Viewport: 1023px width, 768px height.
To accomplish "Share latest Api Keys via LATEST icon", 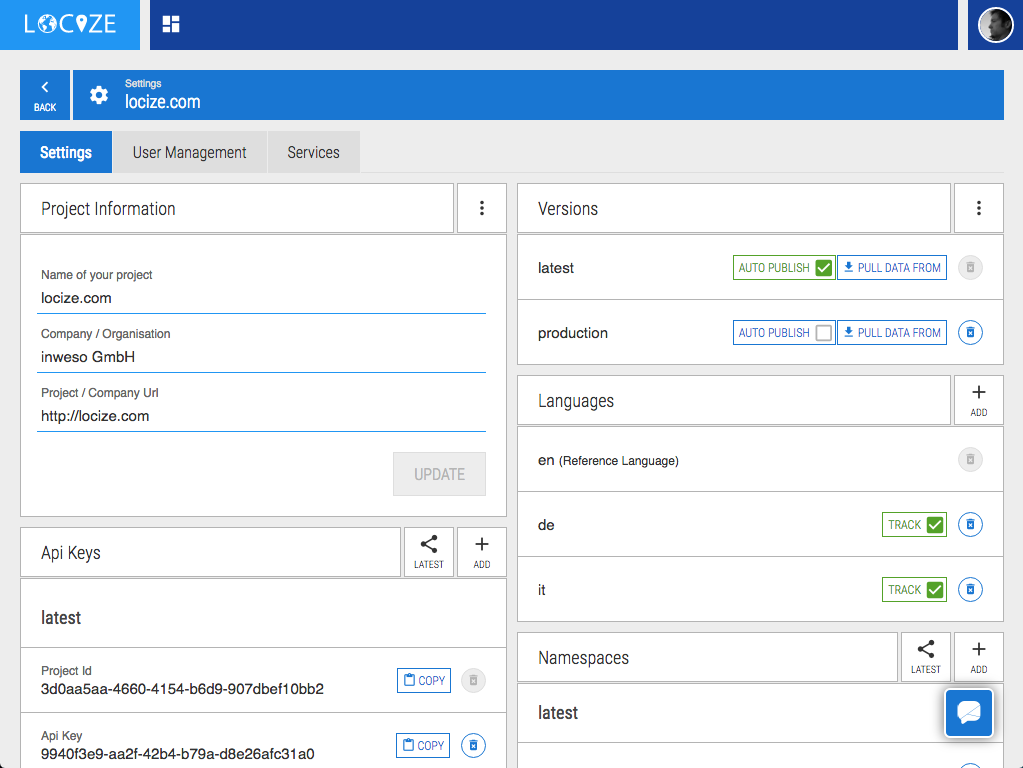I will (x=429, y=552).
